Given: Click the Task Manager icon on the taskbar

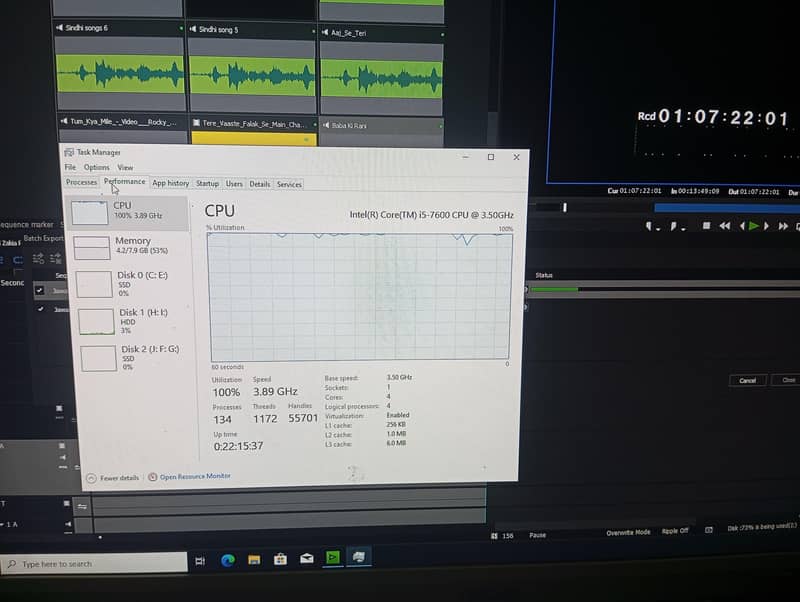Looking at the screenshot, I should point(359,556).
